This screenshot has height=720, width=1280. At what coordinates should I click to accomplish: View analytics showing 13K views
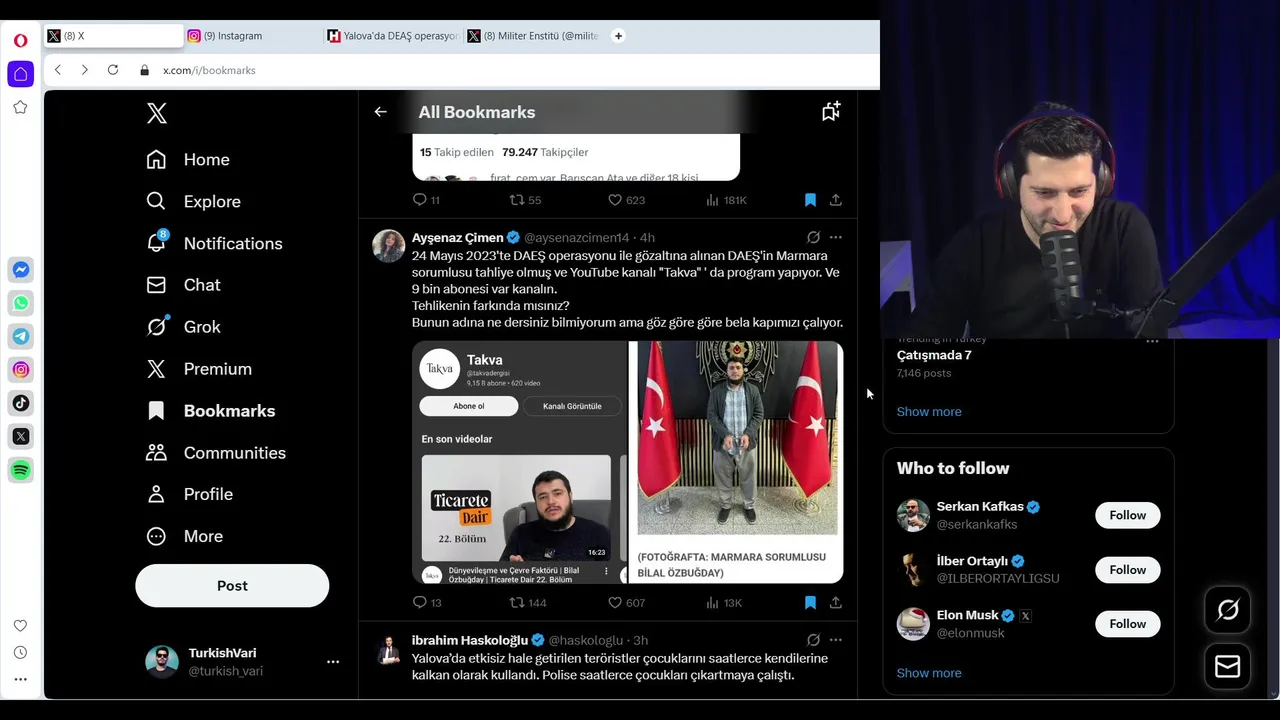pos(724,603)
